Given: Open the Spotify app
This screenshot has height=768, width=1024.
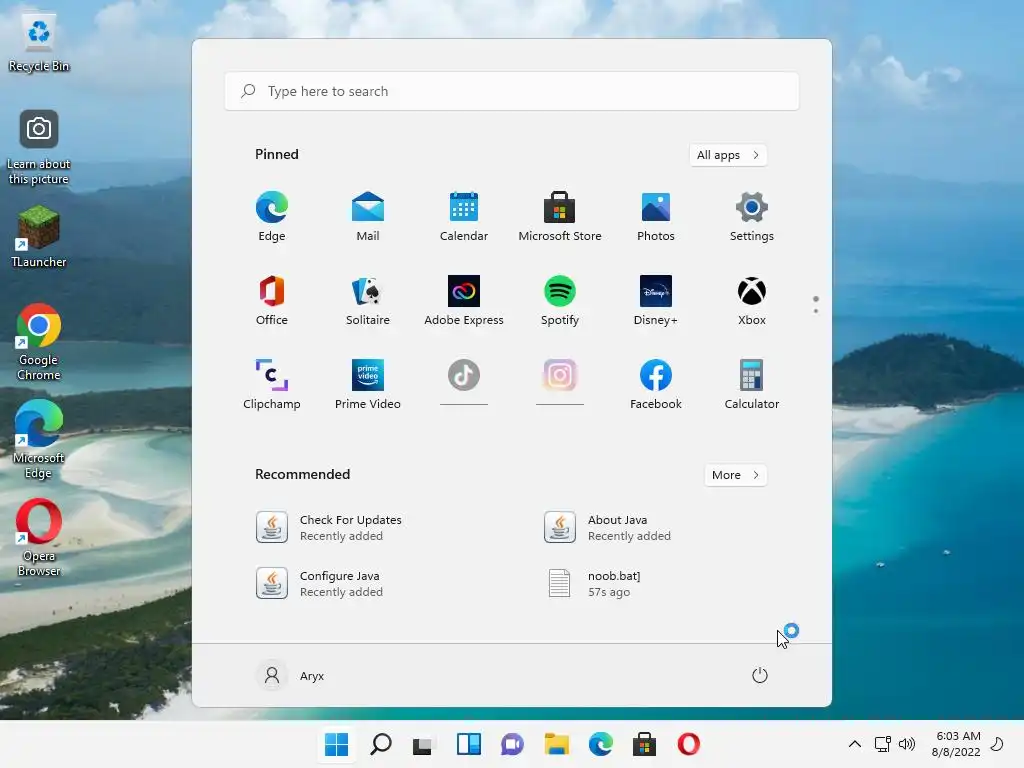Looking at the screenshot, I should coord(560,300).
